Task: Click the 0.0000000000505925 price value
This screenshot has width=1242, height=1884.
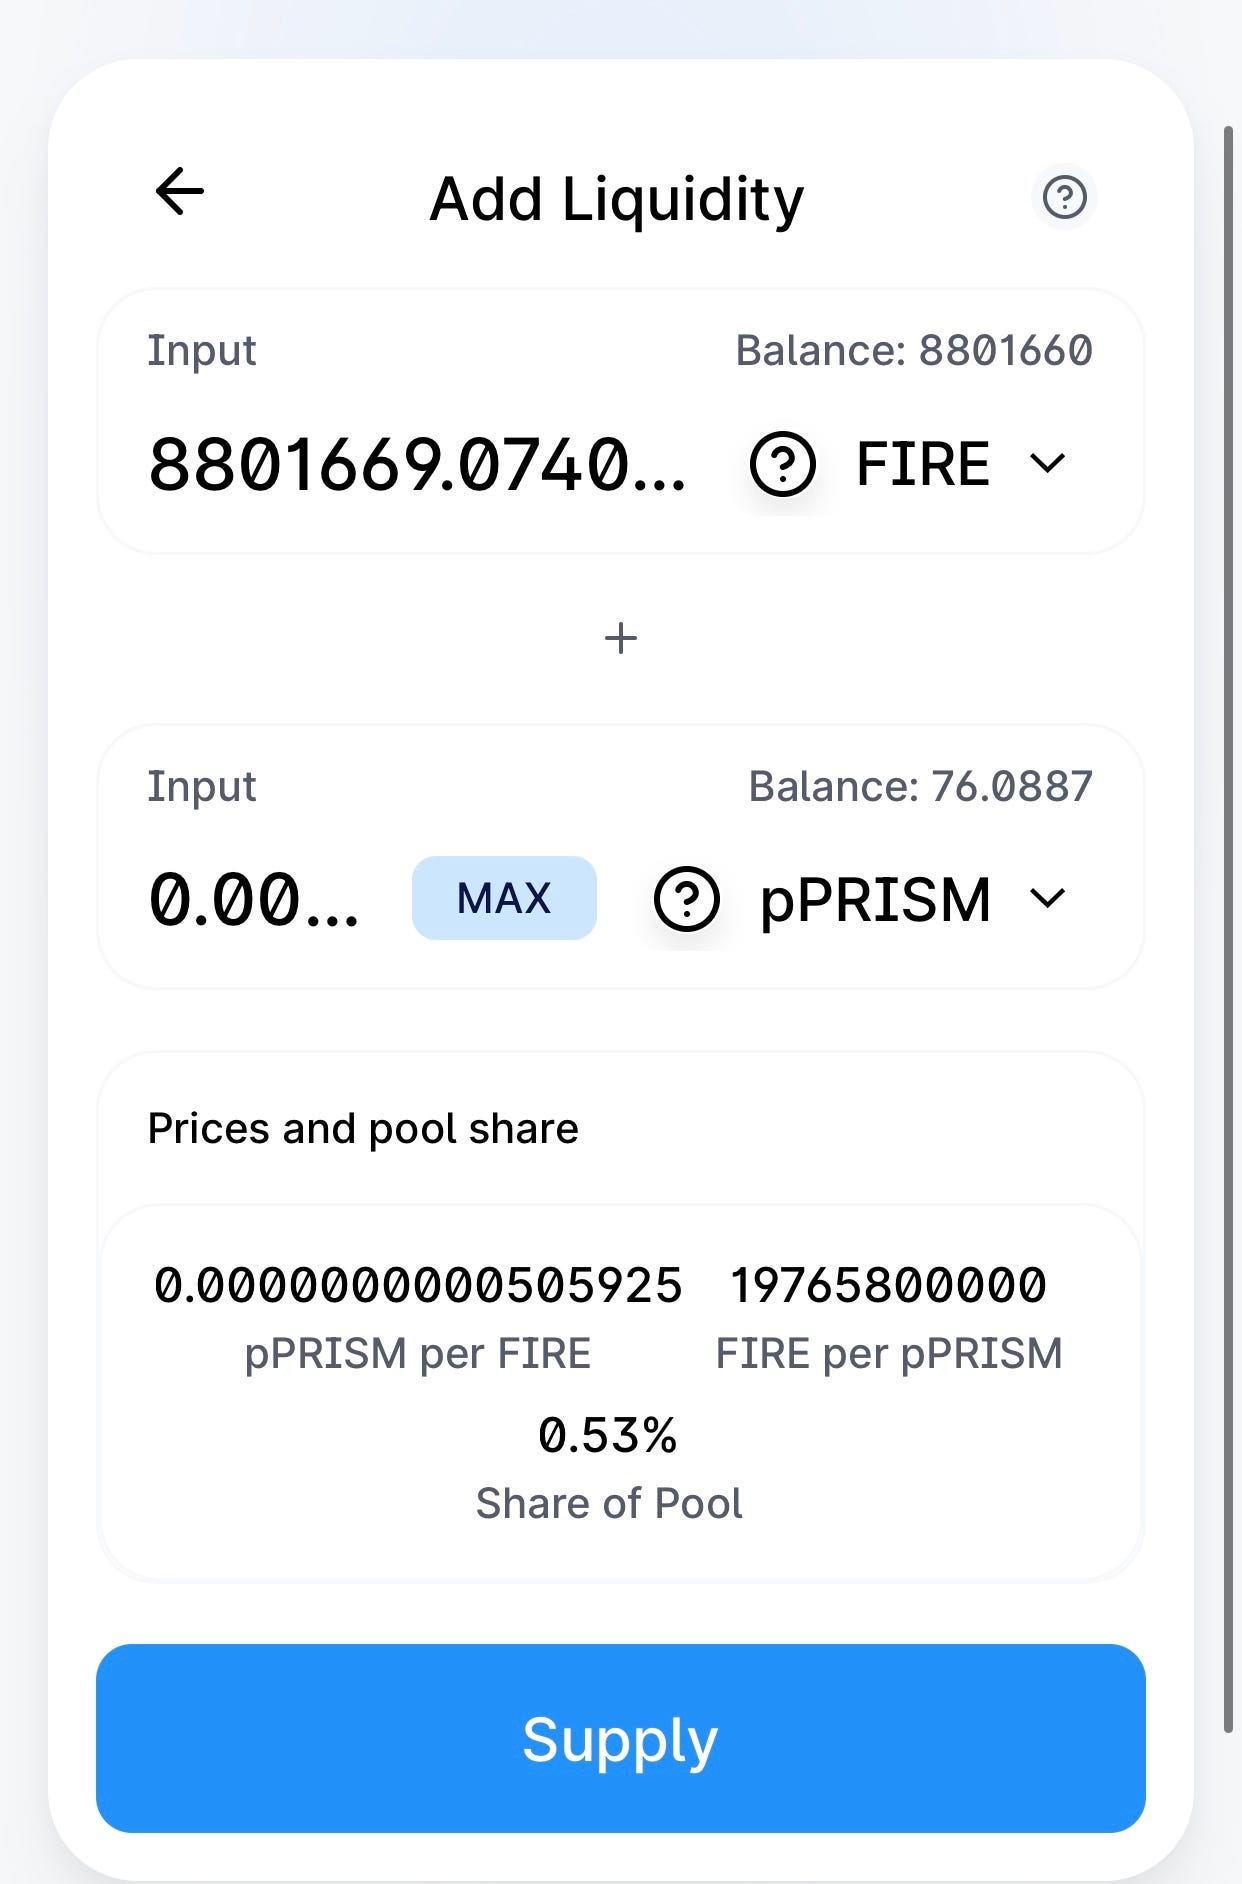Action: (418, 1285)
